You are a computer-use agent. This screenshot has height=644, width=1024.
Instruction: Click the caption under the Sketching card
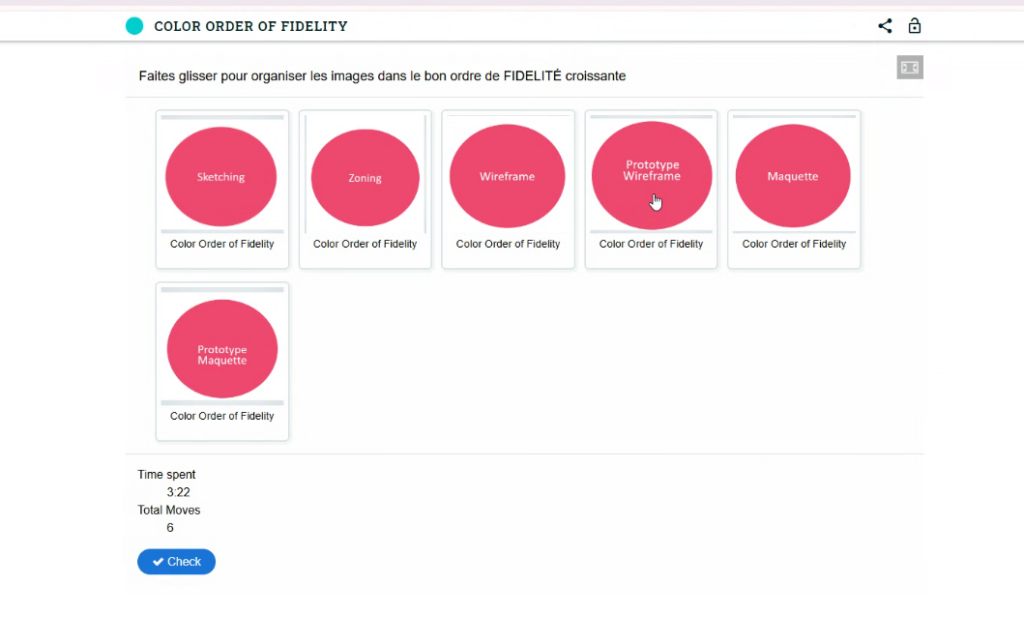[x=222, y=244]
